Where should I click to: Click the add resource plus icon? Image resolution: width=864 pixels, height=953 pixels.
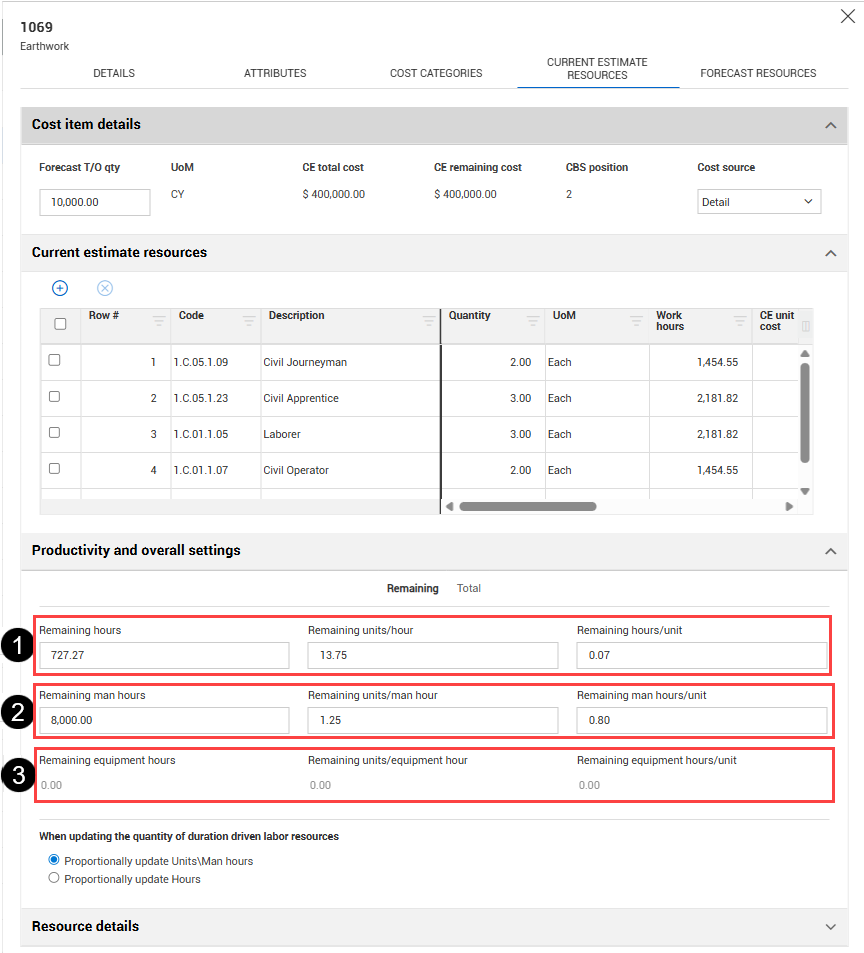[60, 288]
